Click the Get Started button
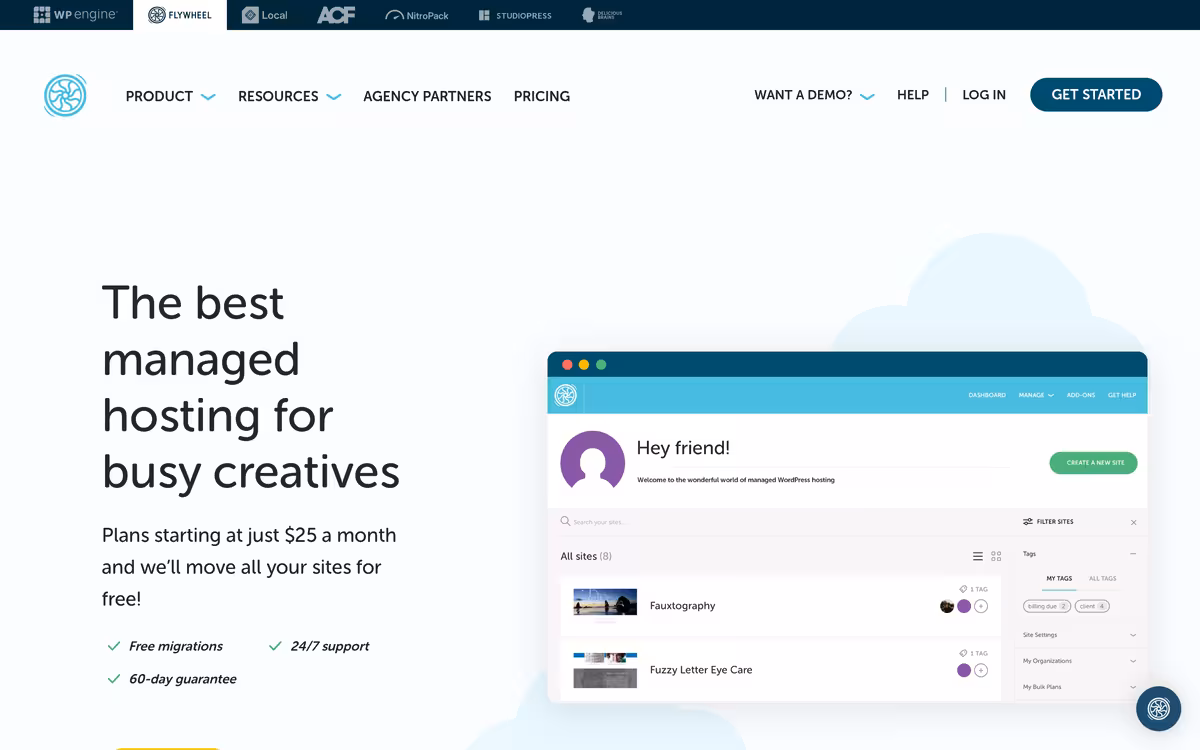Viewport: 1200px width, 750px height. [x=1096, y=94]
